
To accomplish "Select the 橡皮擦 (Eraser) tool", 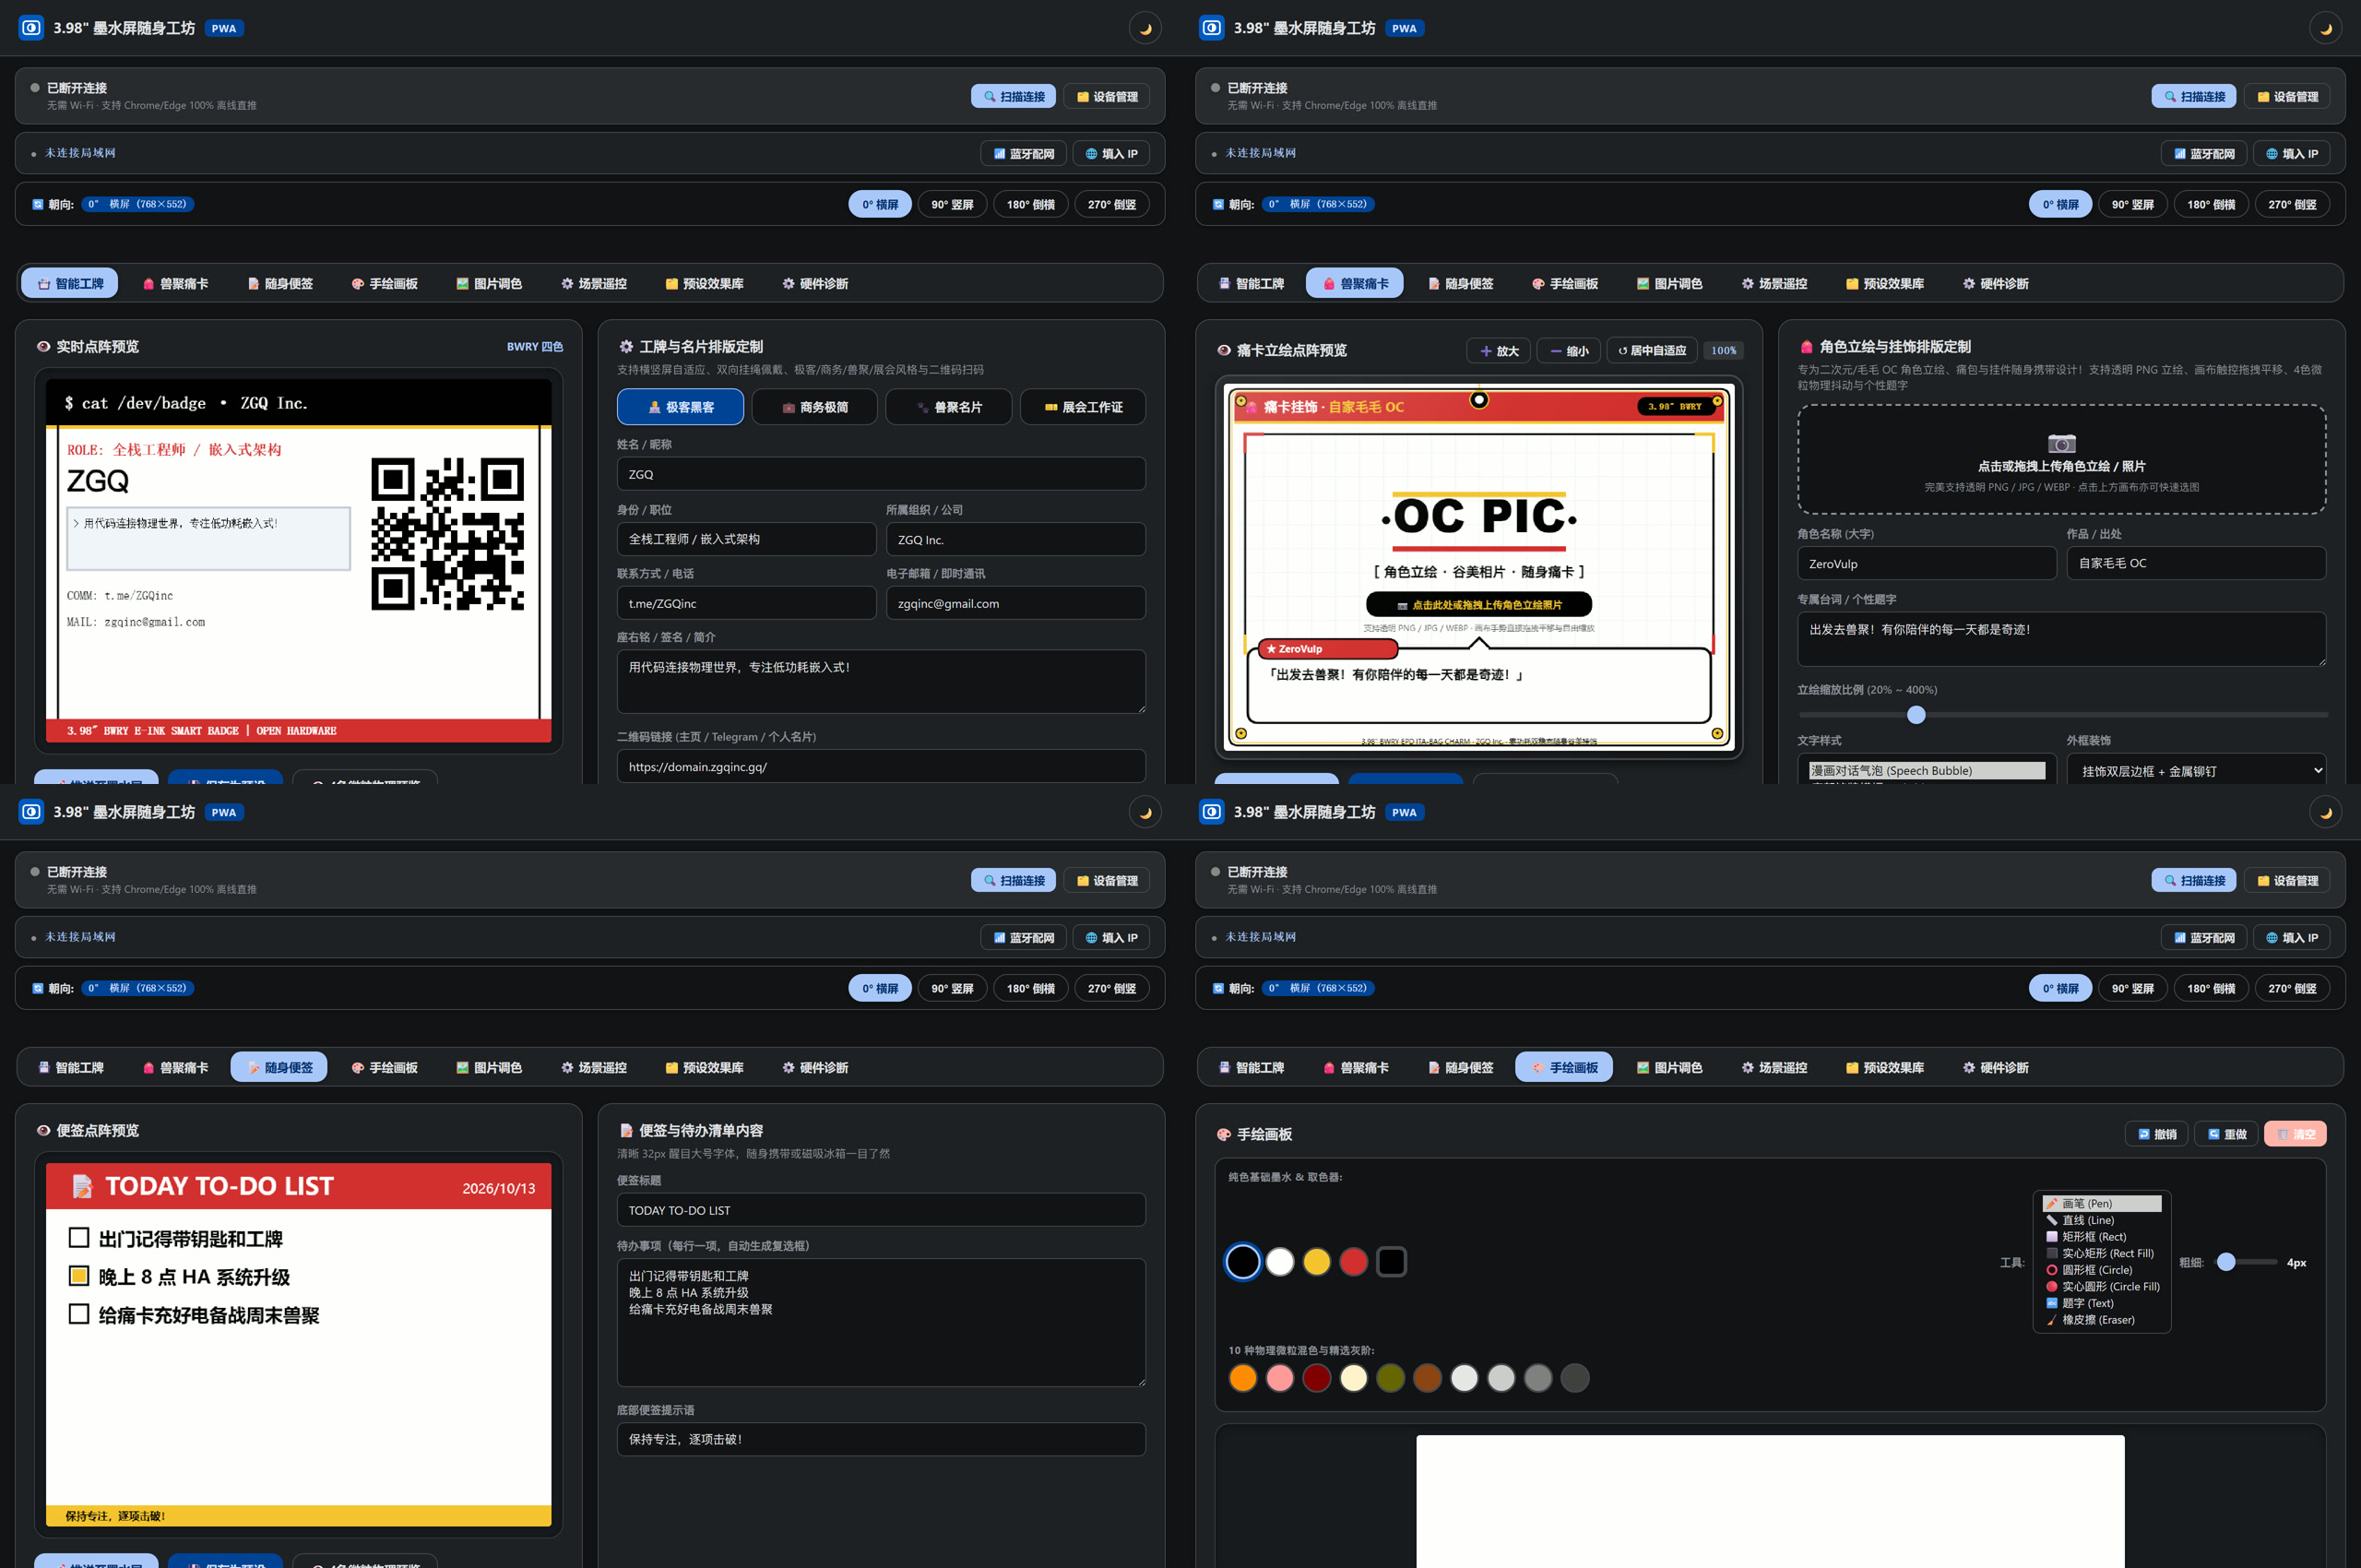I will tap(2101, 1320).
